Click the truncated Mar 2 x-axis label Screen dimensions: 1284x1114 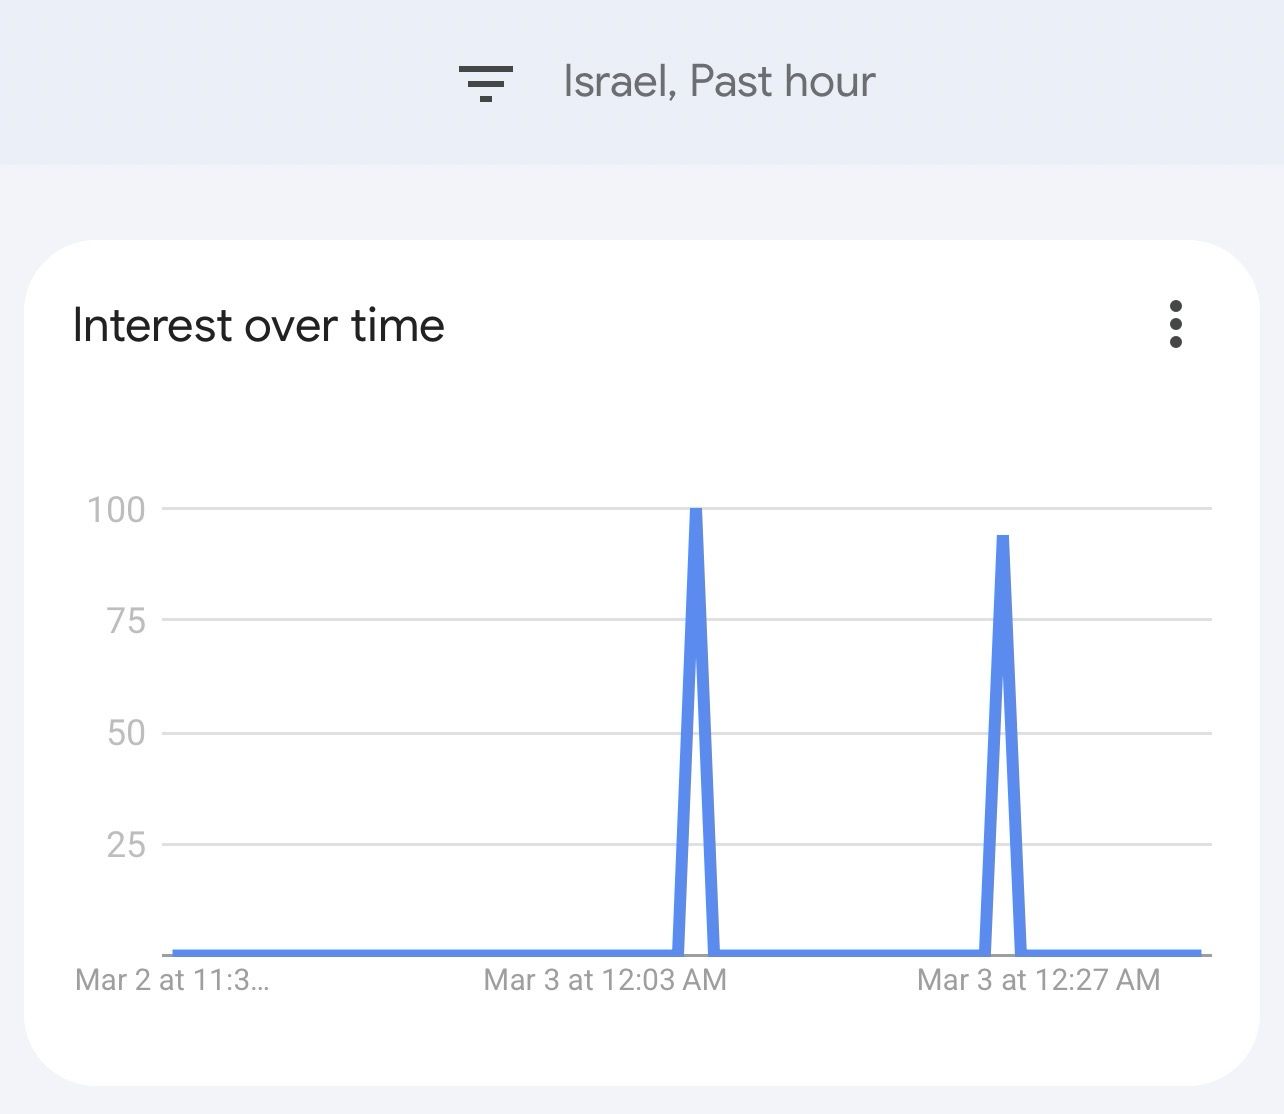coord(172,980)
